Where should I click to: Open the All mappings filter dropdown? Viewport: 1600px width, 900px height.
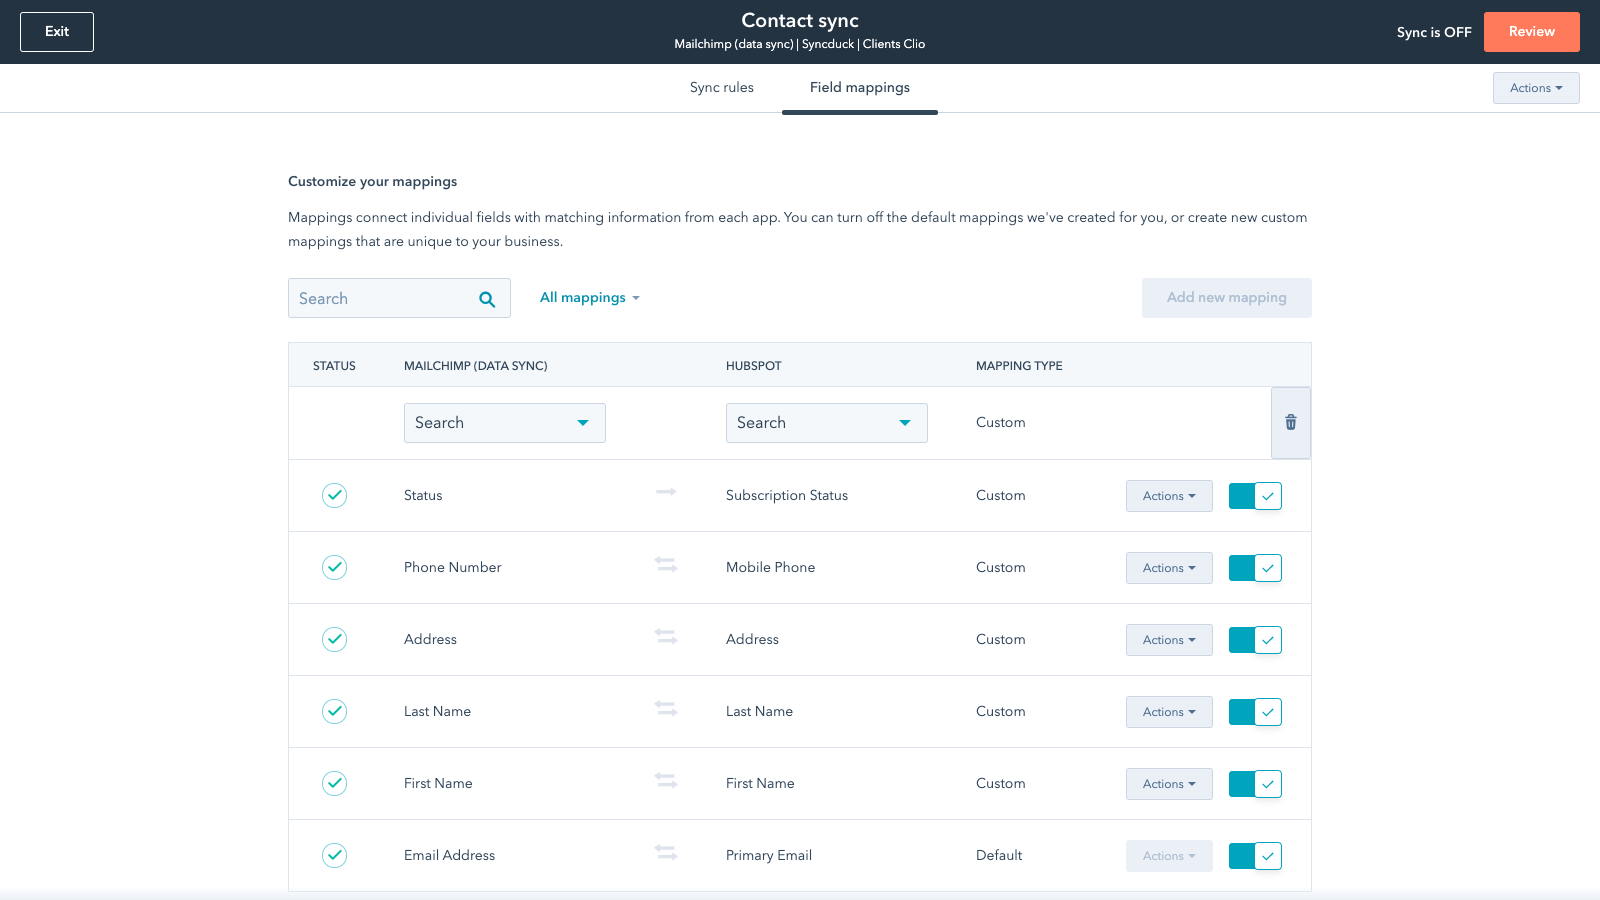(x=589, y=297)
